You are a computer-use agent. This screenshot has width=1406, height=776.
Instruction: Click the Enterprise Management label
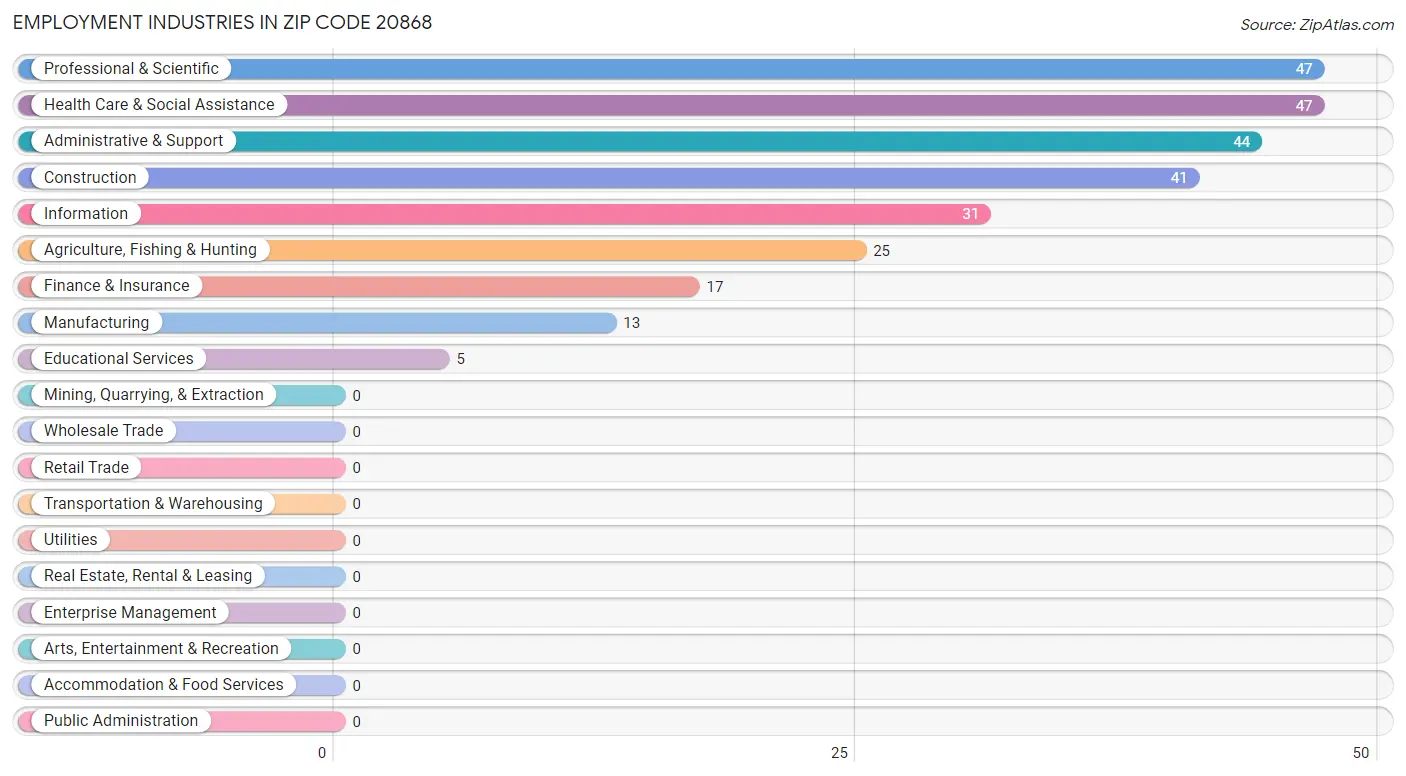130,613
